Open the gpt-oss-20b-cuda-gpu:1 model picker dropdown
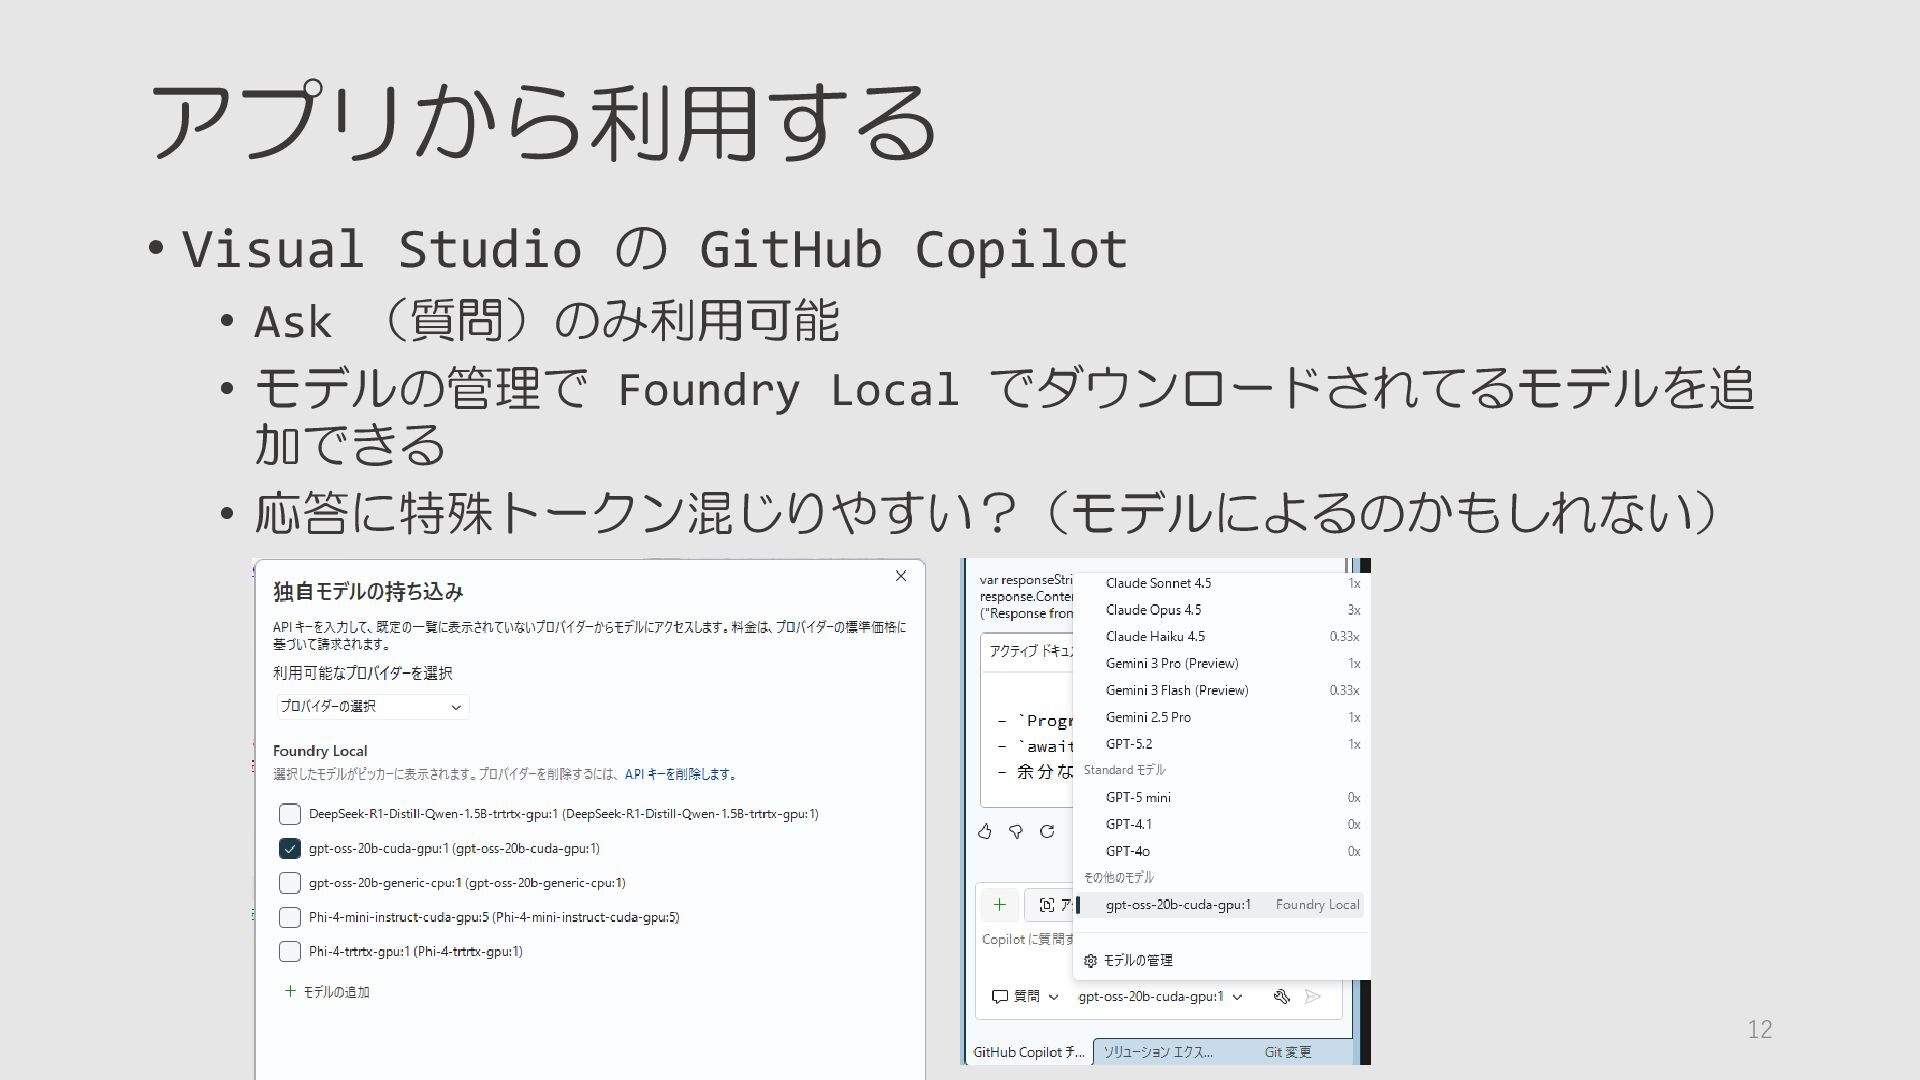Image resolution: width=1920 pixels, height=1080 pixels. click(1160, 996)
